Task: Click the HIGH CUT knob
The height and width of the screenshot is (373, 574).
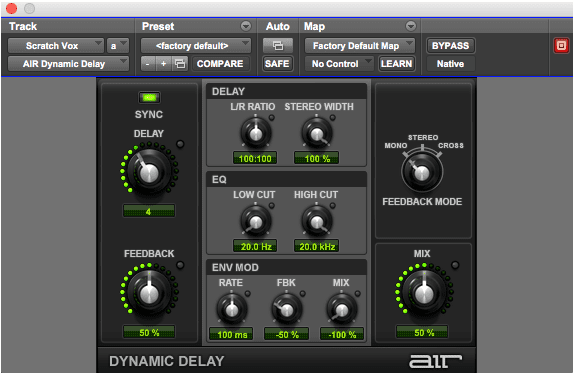Action: [317, 221]
